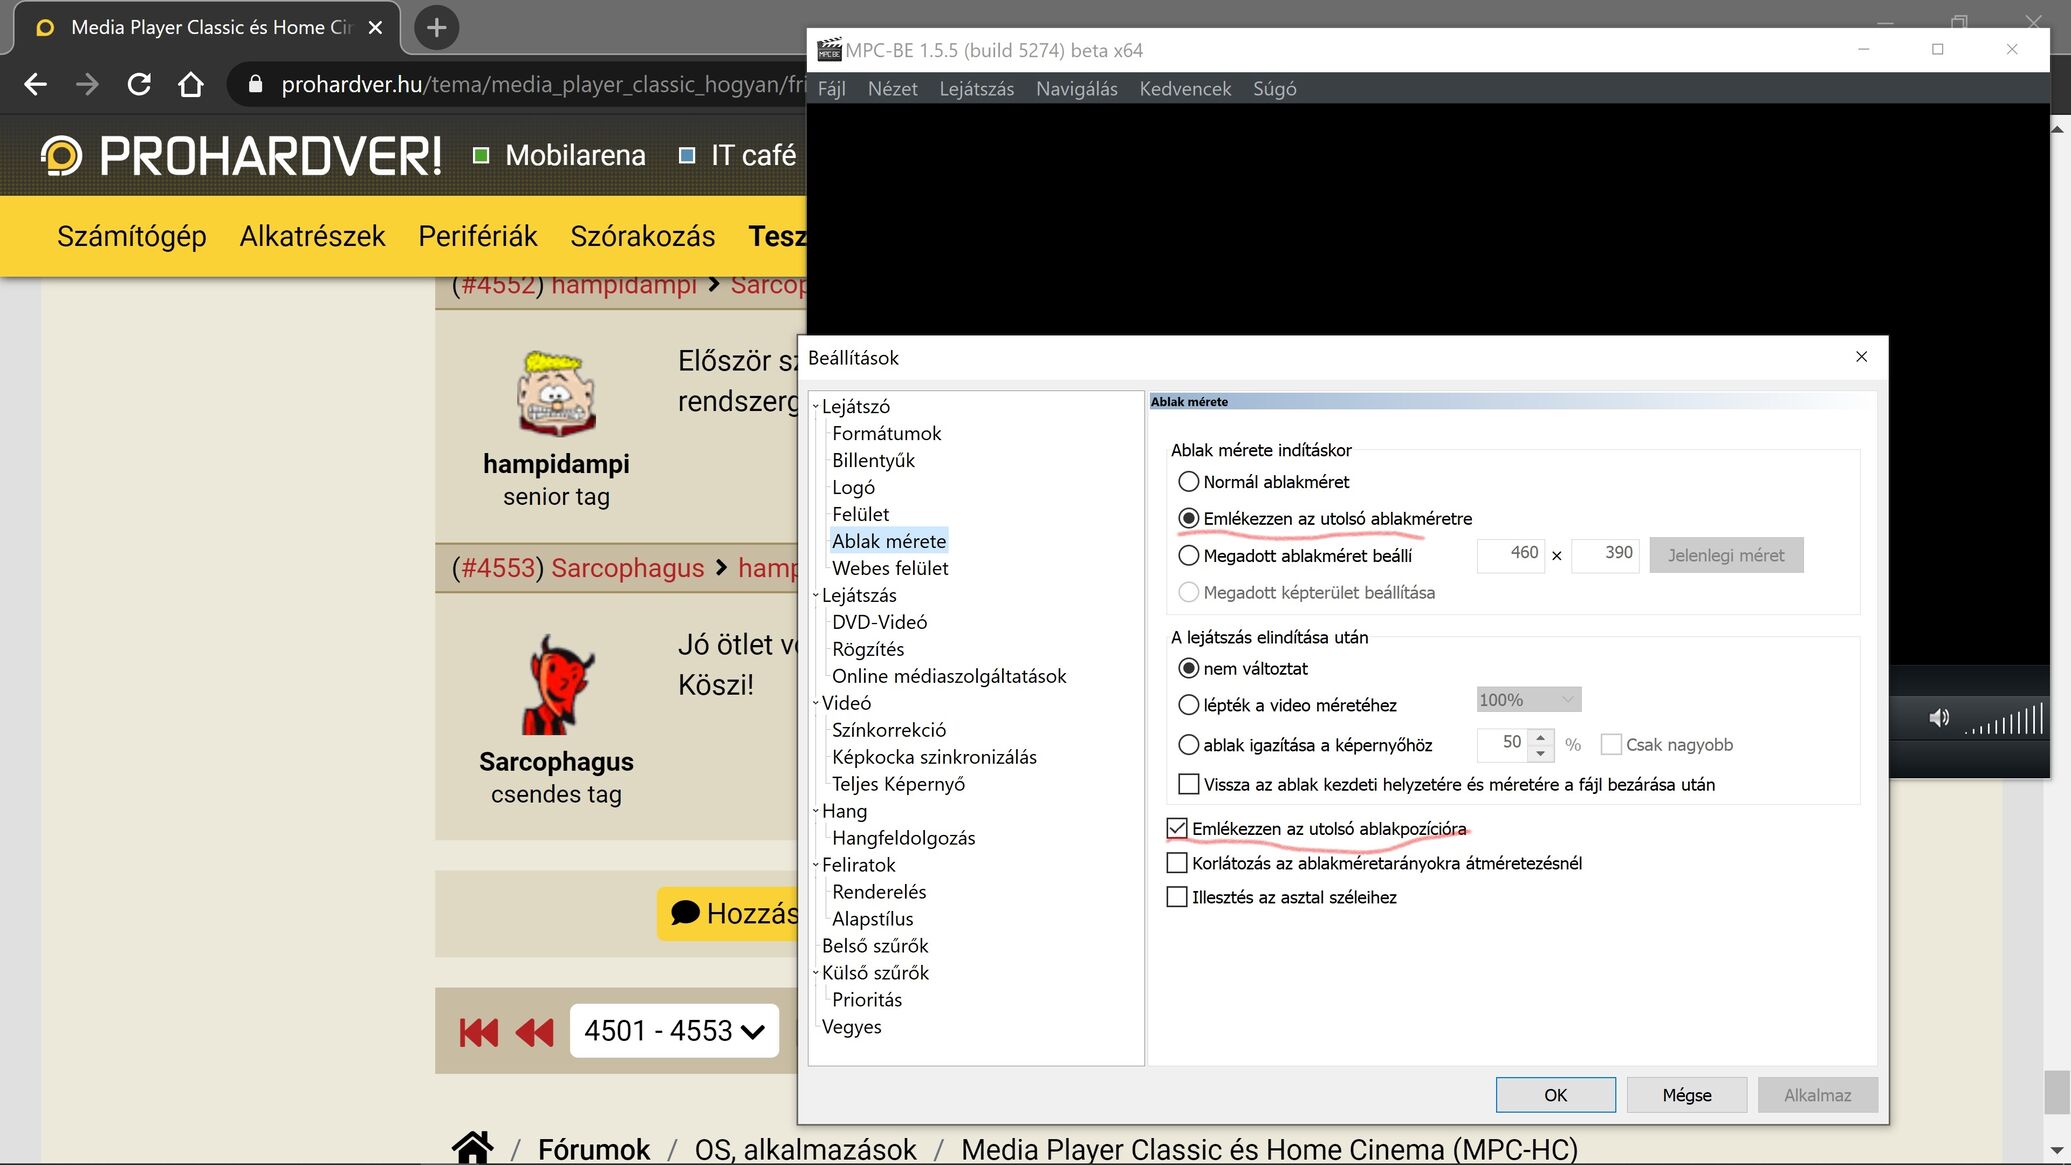2071x1165 pixels.
Task: Reload the page with refresh icon
Action: tap(139, 85)
